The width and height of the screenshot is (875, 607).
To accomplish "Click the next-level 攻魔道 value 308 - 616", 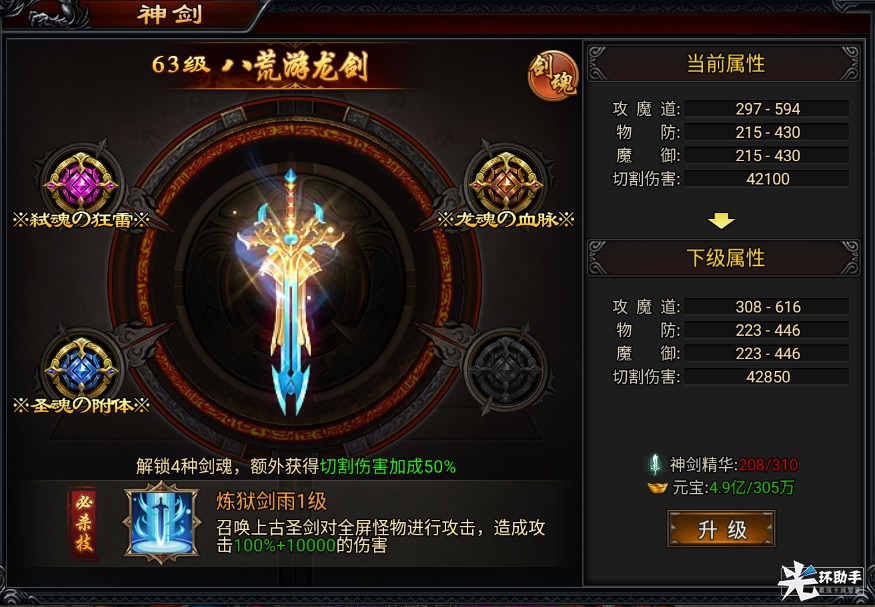I will [x=767, y=306].
